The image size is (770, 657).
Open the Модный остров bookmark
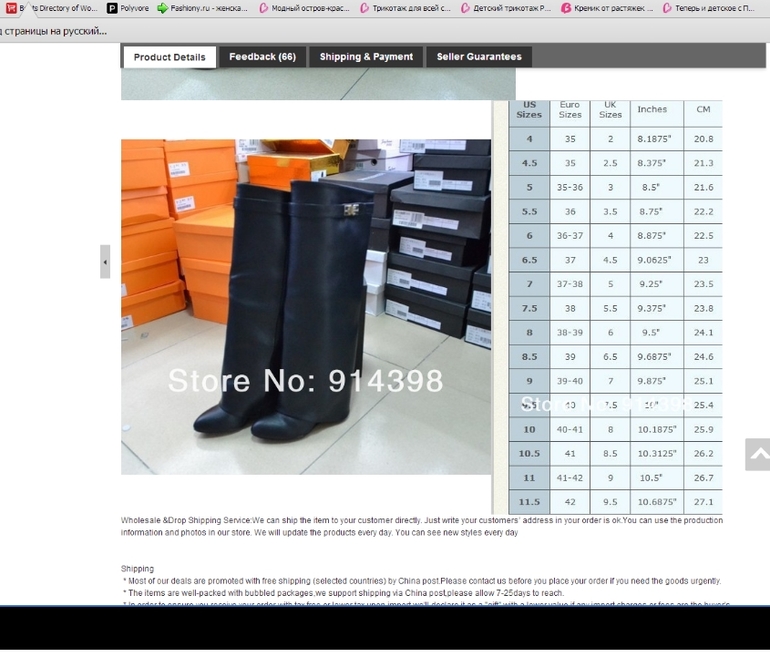pyautogui.click(x=304, y=8)
